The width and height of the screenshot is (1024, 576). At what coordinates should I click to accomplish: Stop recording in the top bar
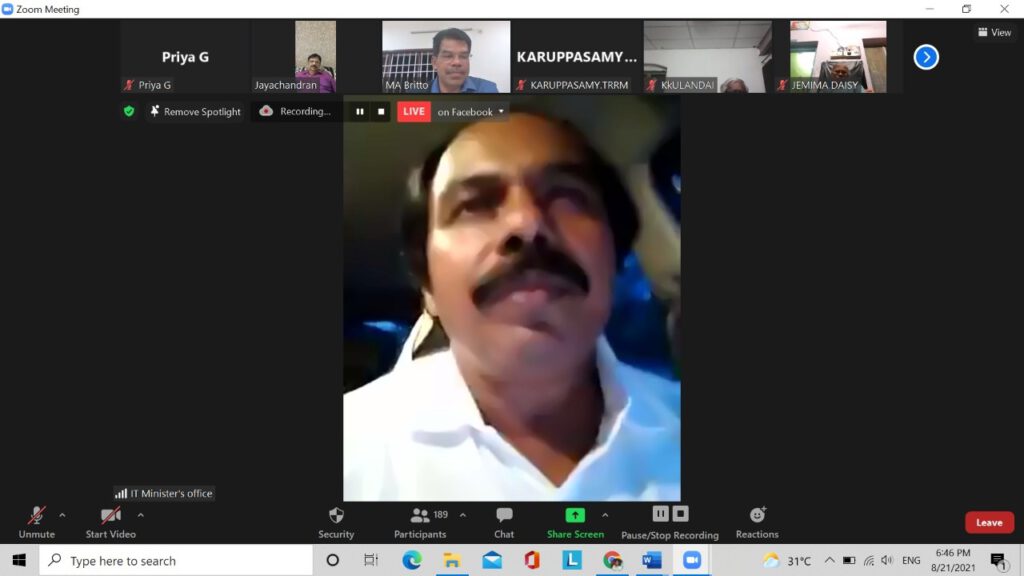pyautogui.click(x=381, y=112)
